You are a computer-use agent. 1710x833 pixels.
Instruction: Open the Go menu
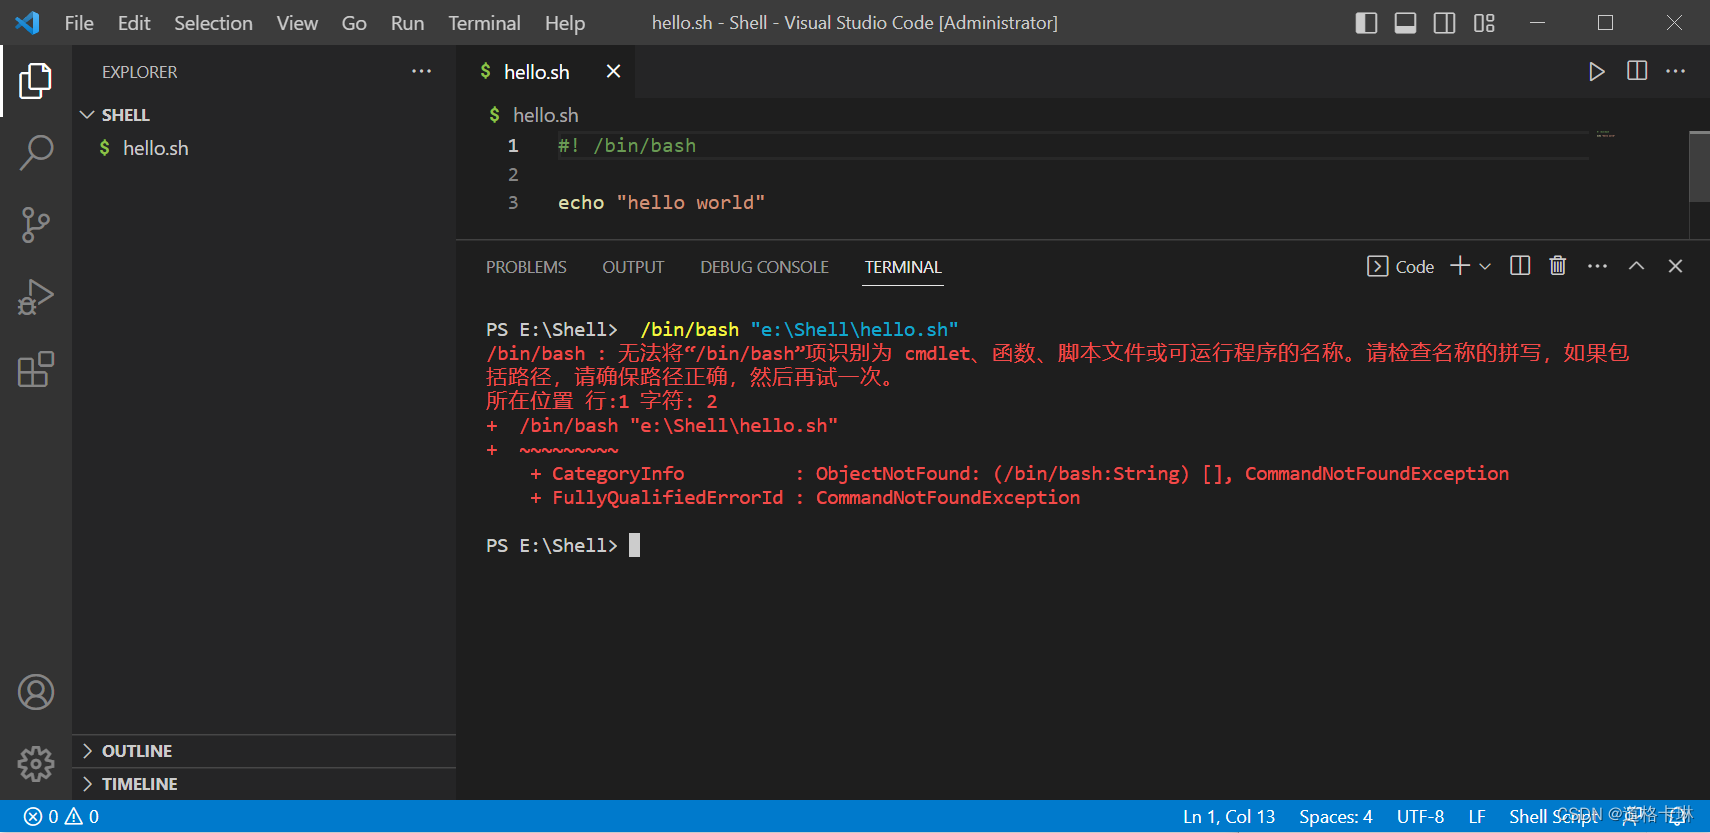click(354, 23)
